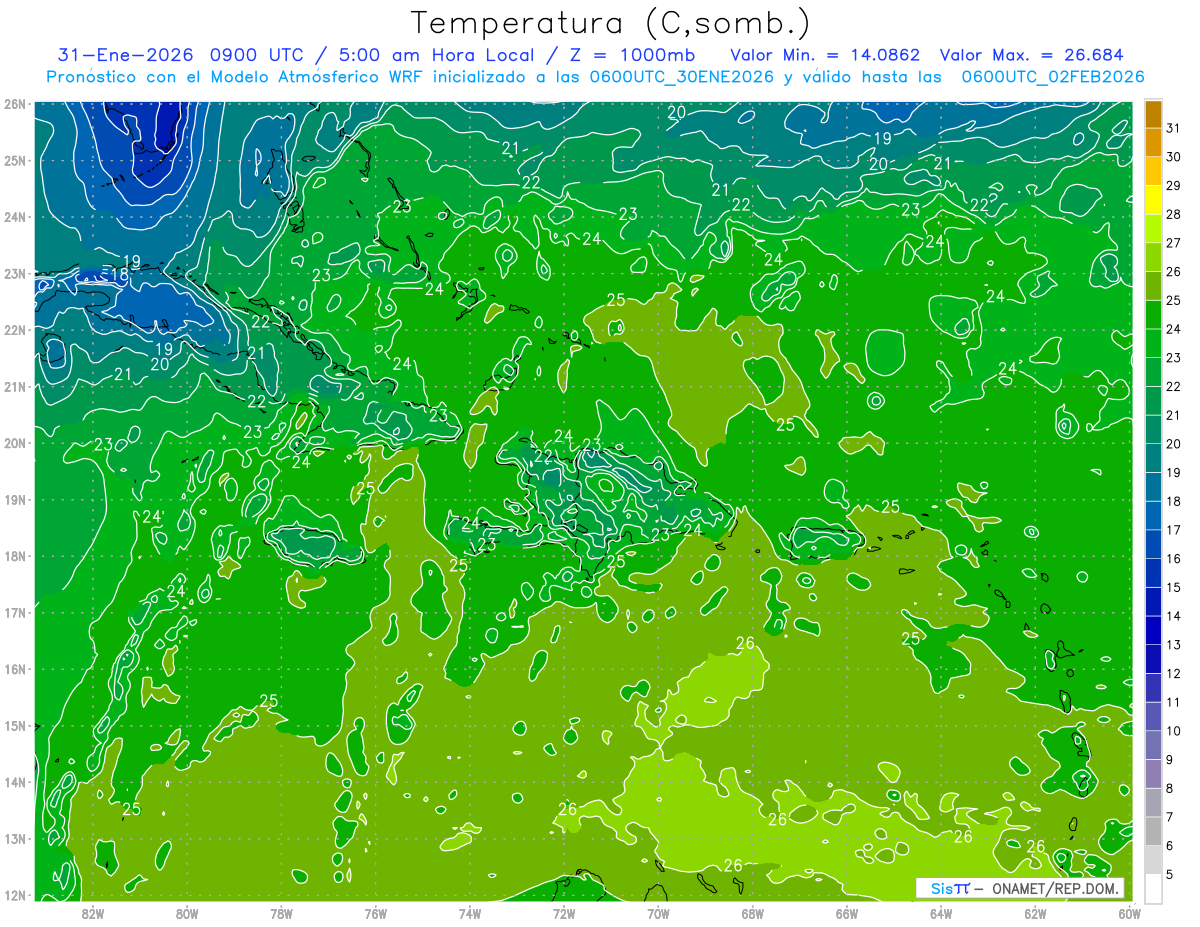
Task: Click the 8 label on the color legend
Action: 1171,788
